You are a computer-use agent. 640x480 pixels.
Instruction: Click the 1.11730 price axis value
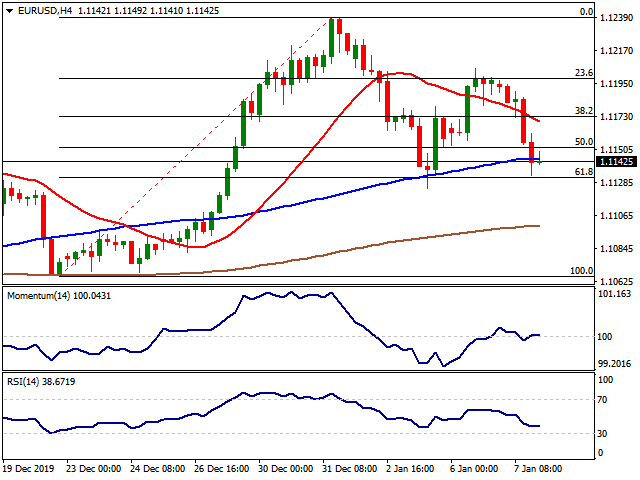click(x=616, y=117)
